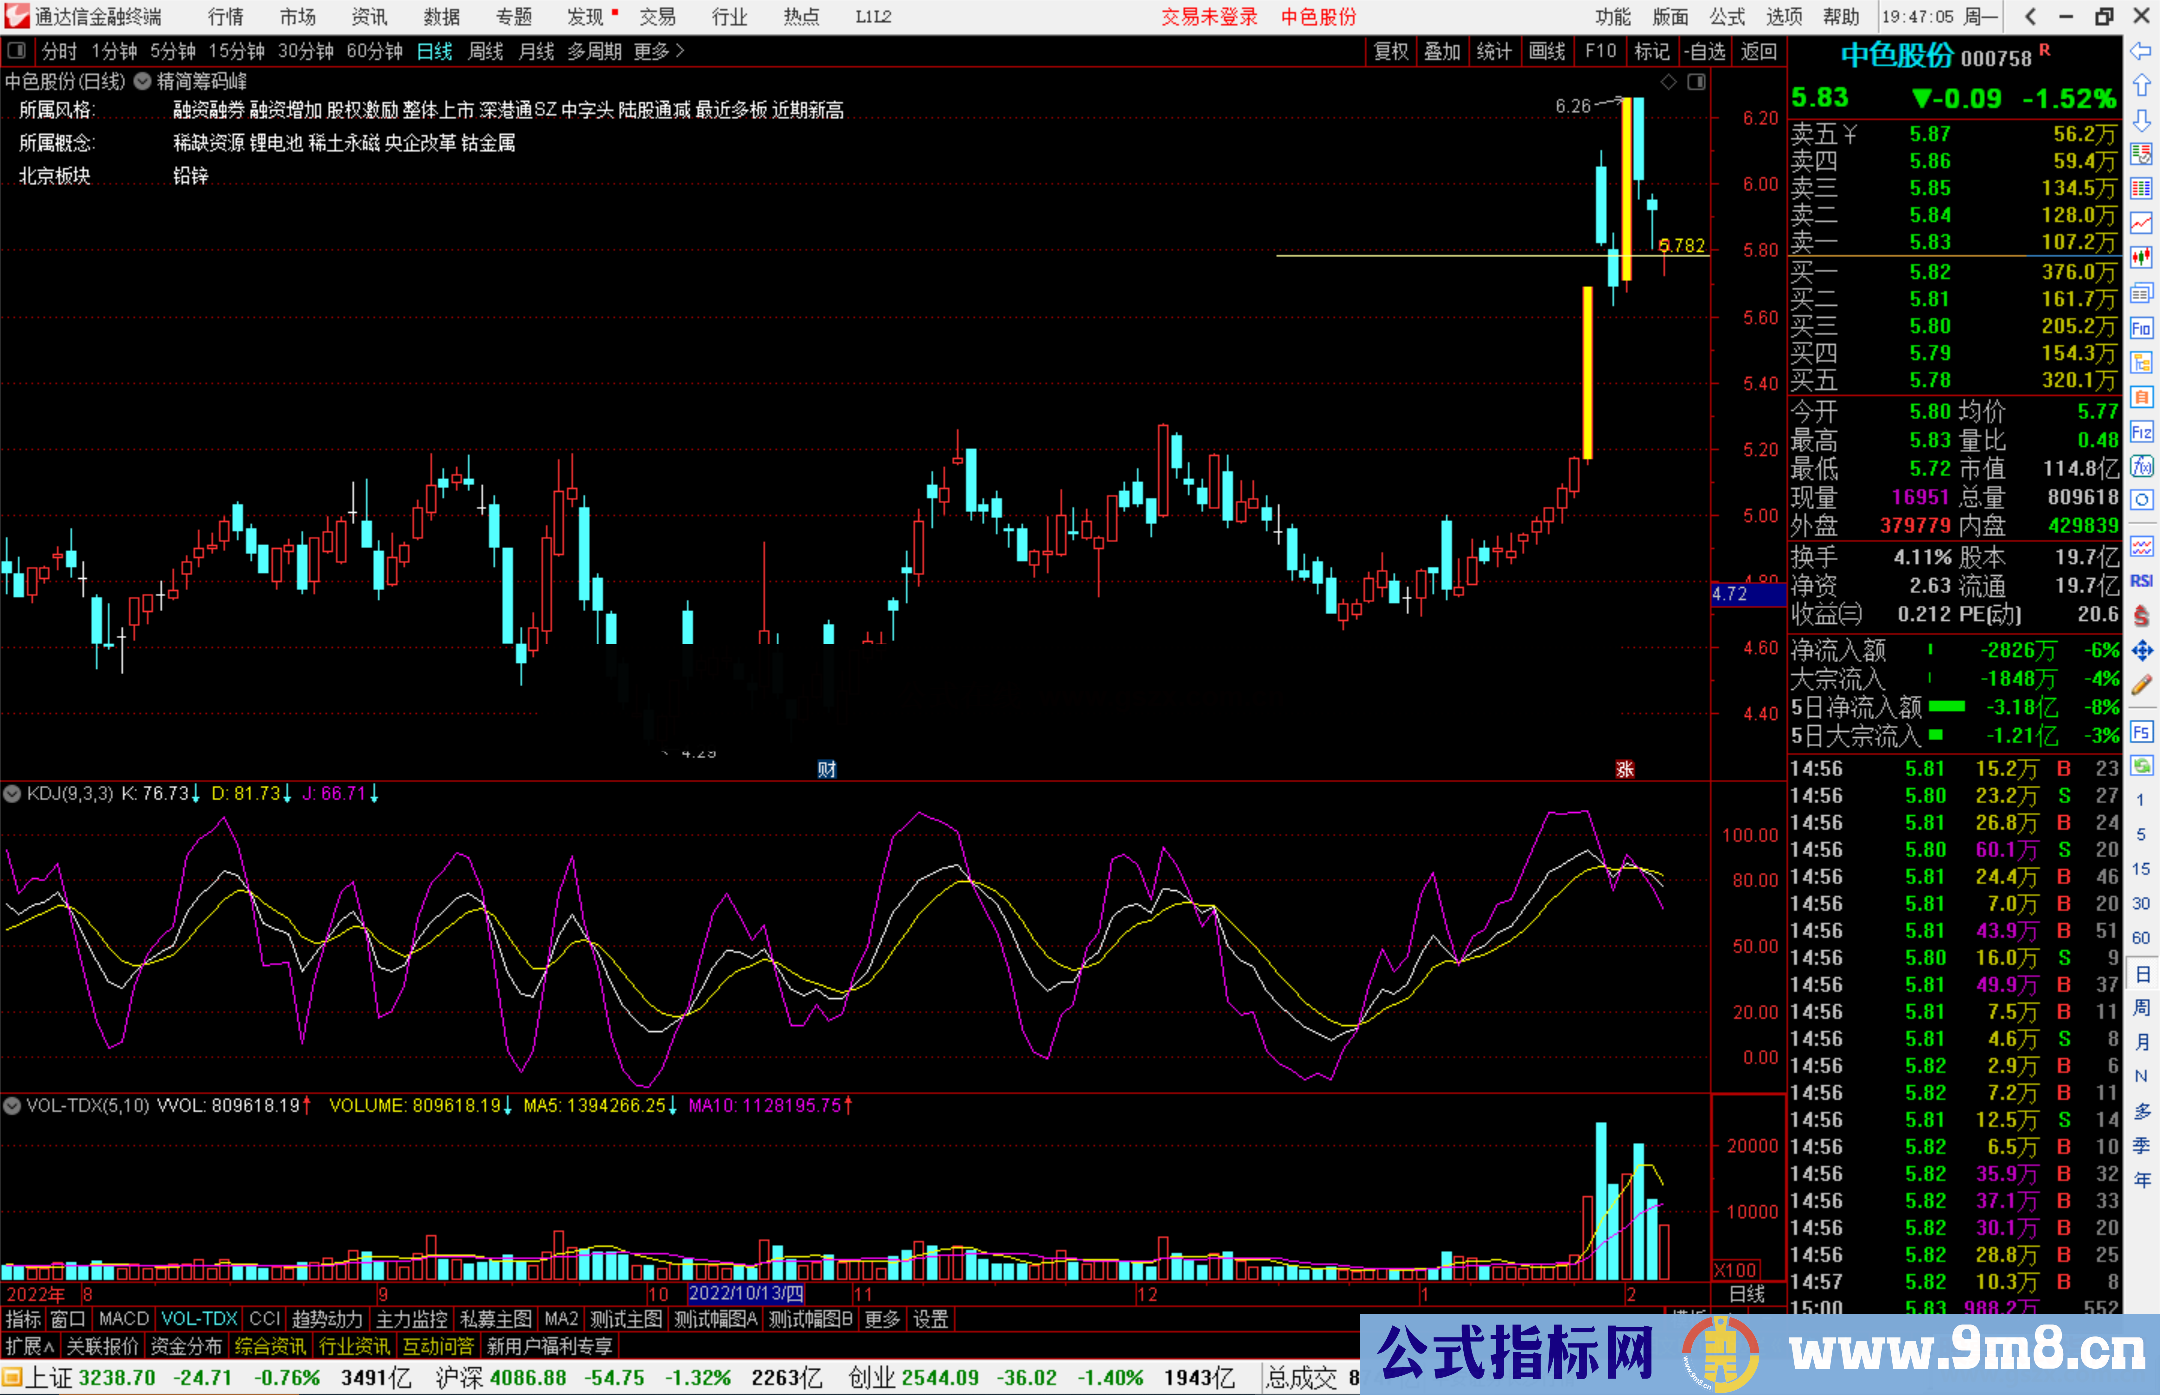Viewport: 2160px width, 1395px height.
Task: Toggle VOL-TDX panel round button
Action: click(x=13, y=1106)
